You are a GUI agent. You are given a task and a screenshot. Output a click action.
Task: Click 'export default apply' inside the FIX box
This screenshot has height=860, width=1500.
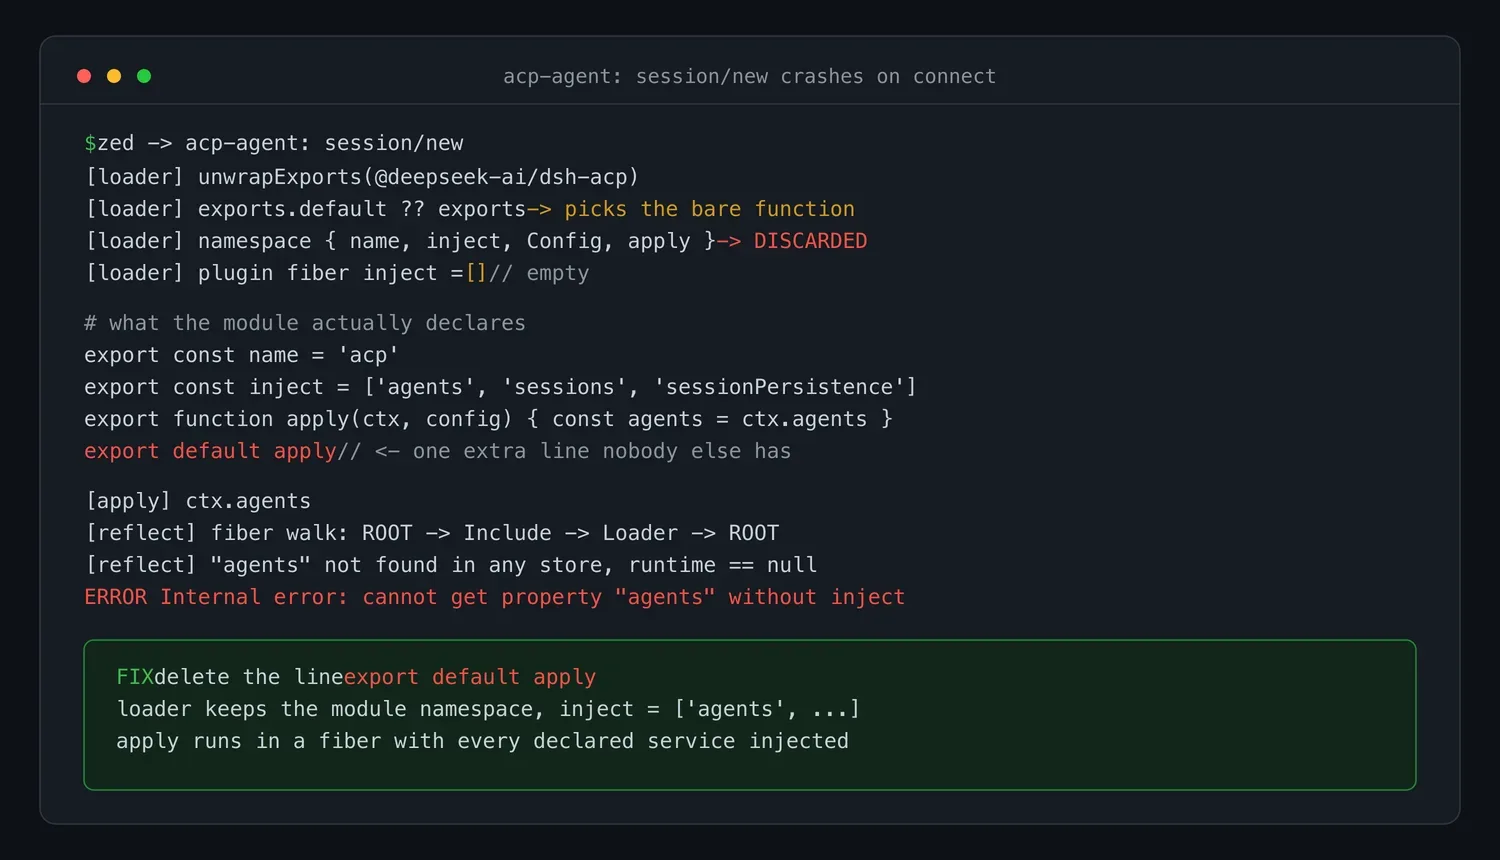470,677
